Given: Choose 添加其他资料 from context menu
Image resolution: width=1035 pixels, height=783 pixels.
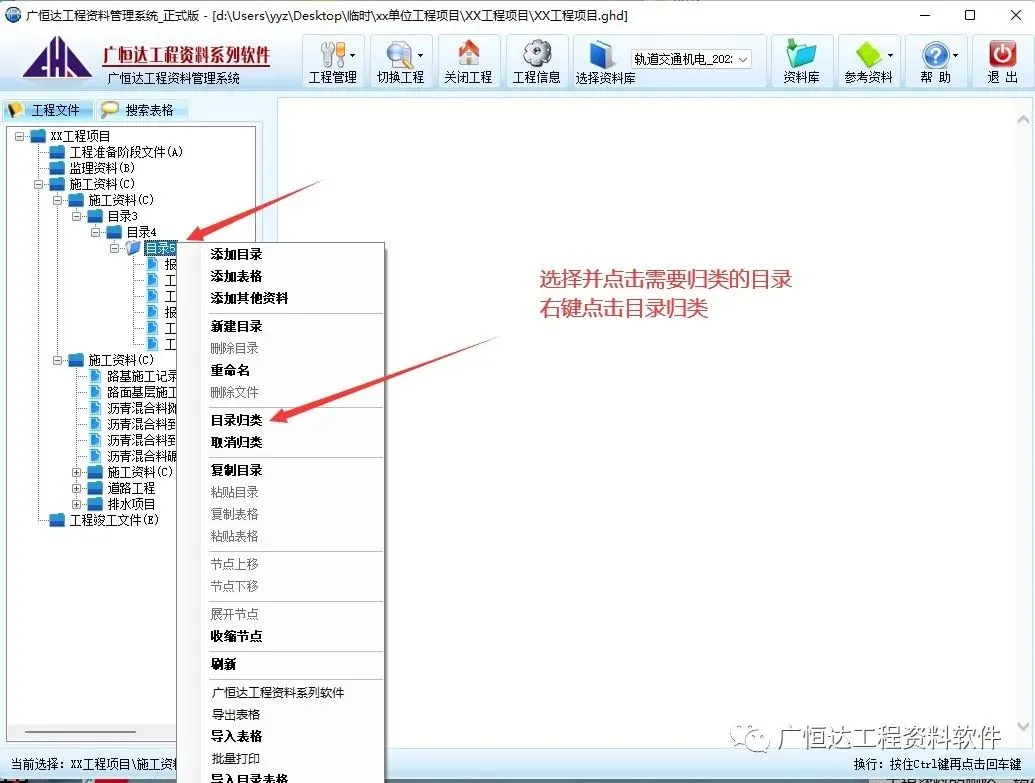Looking at the screenshot, I should point(250,298).
